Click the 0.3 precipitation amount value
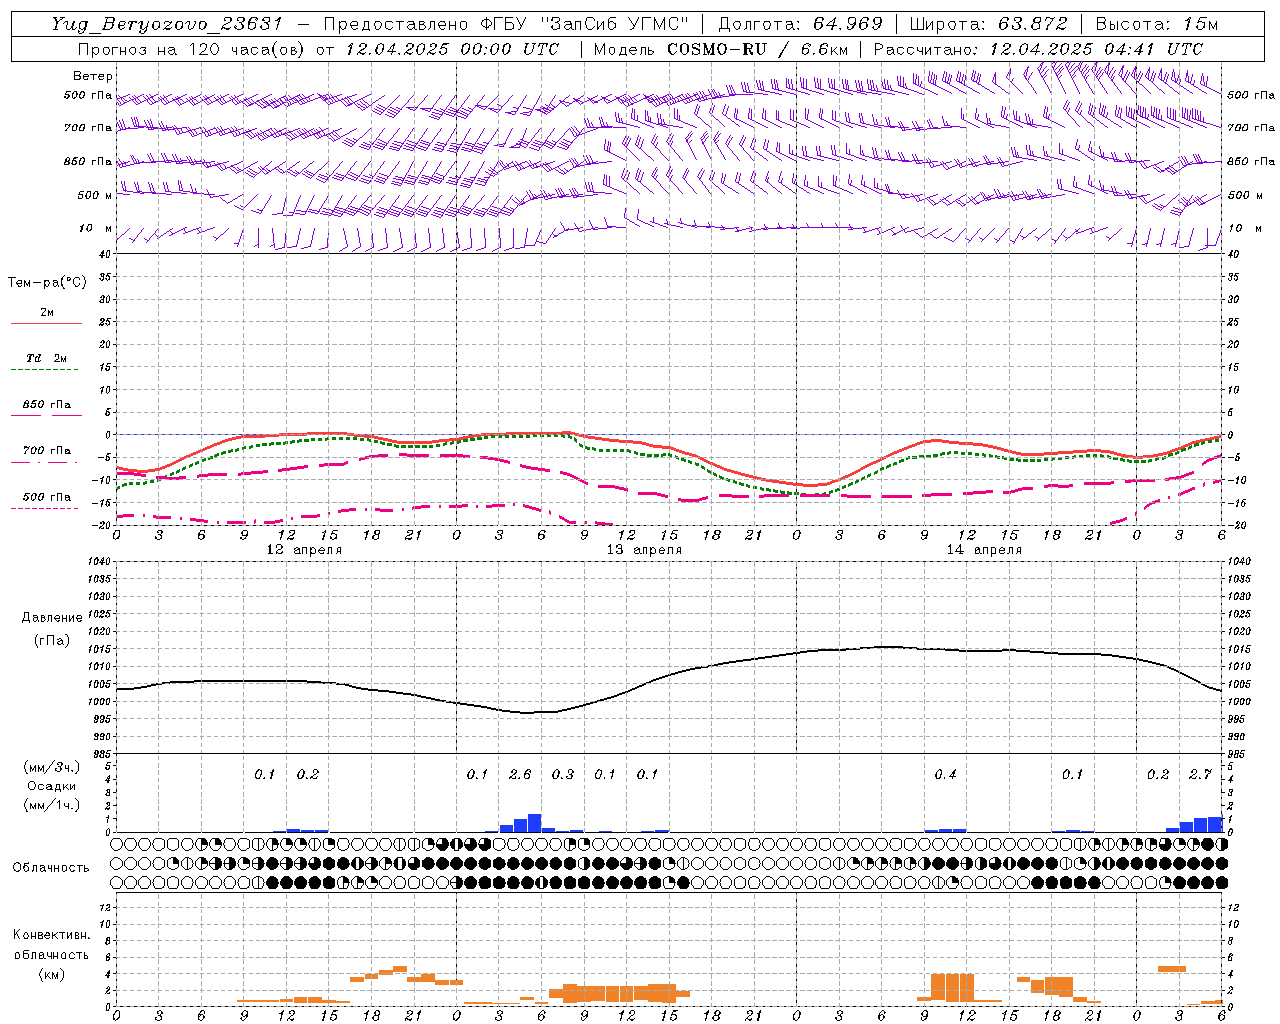This screenshot has width=1280, height=1024. (563, 774)
